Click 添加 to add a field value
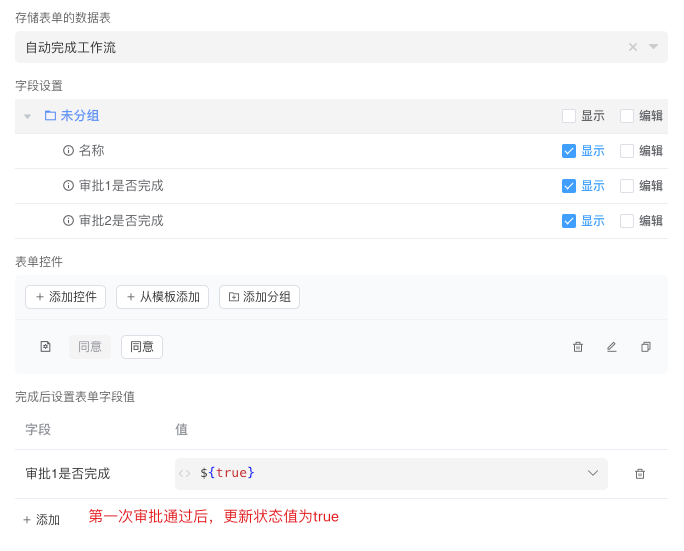 41,520
